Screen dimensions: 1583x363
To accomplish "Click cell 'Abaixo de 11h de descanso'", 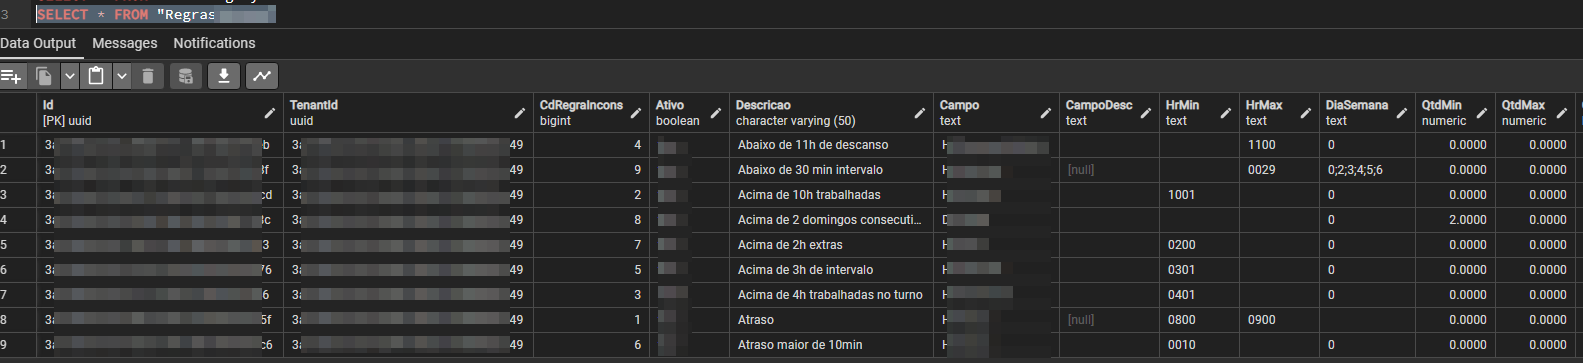I will 831,145.
